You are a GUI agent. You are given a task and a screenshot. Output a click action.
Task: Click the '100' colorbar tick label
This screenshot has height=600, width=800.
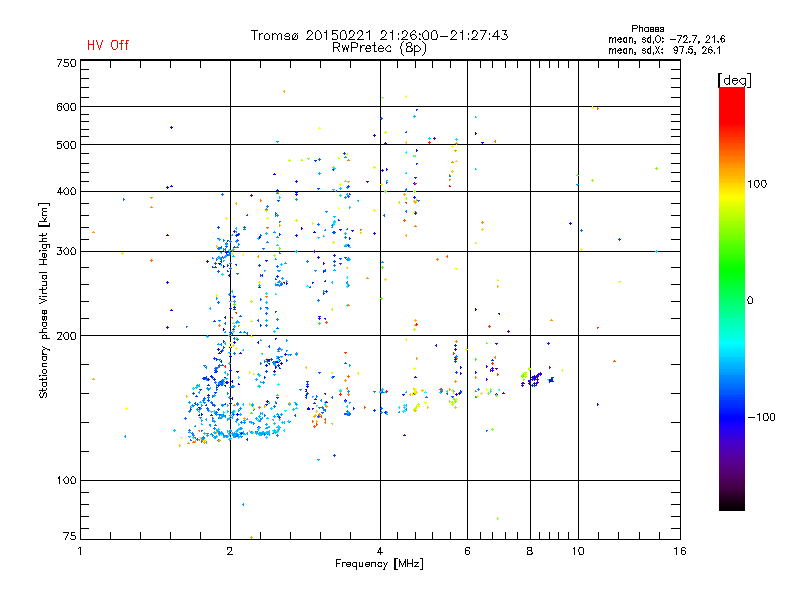click(757, 184)
